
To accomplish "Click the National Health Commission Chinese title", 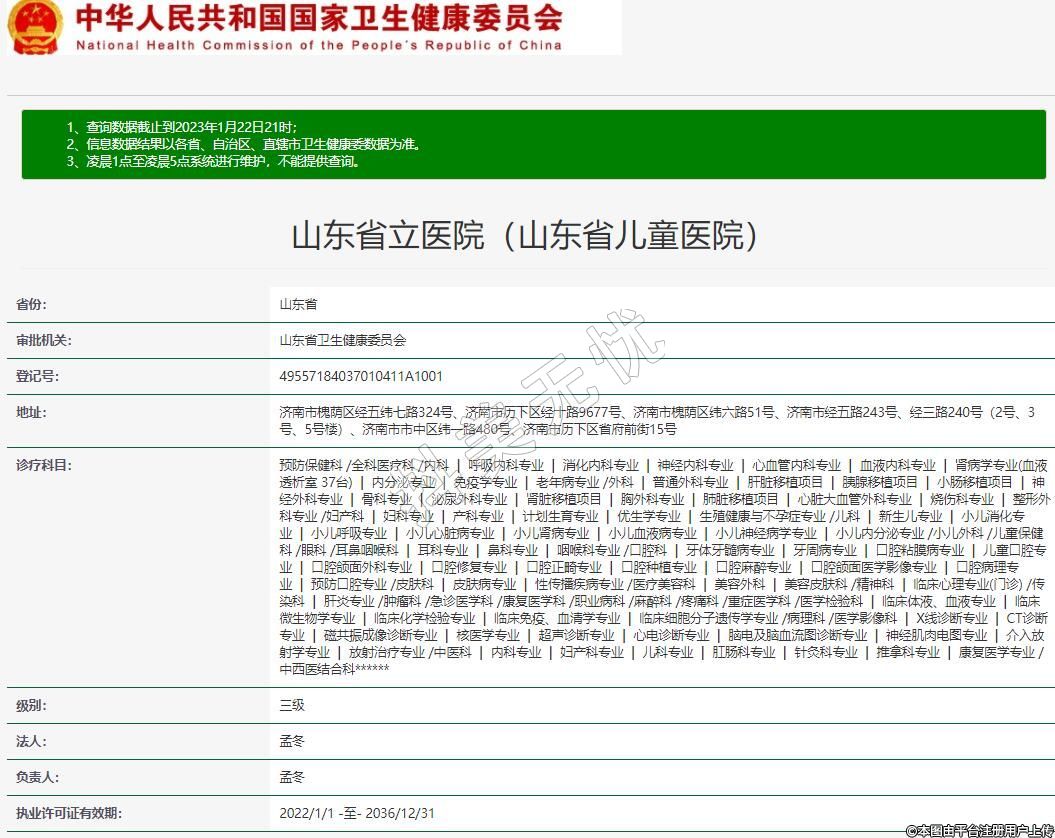I will (318, 18).
